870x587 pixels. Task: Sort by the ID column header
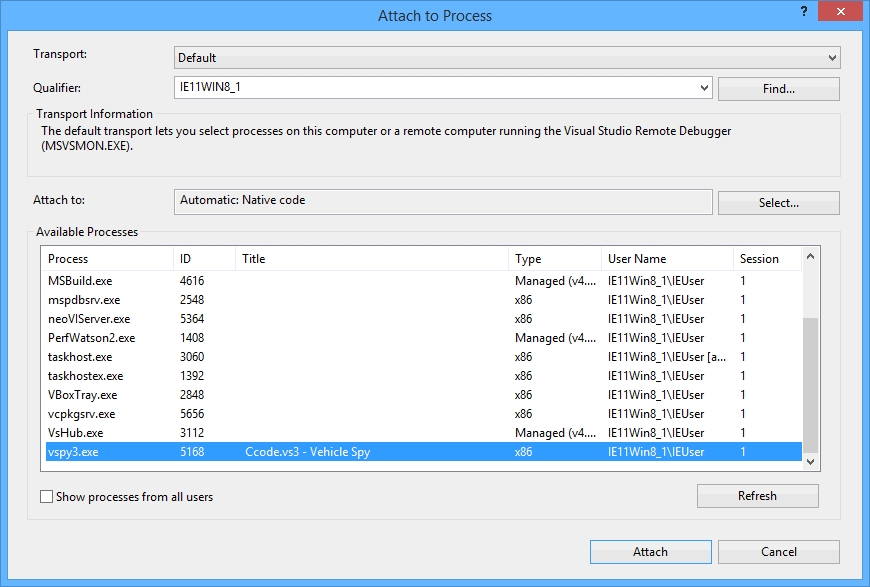coord(203,259)
